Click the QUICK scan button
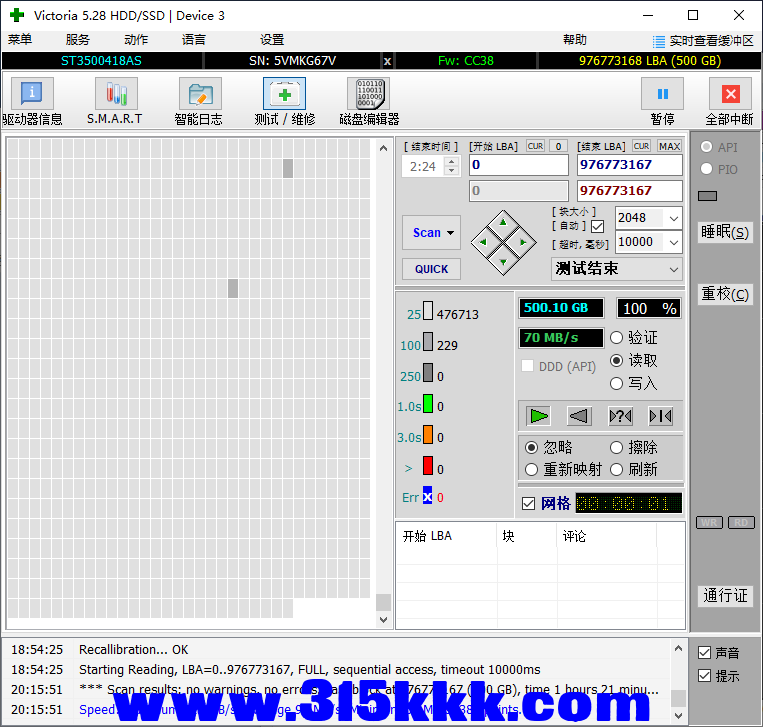Screen dimensions: 763x727 (x=431, y=269)
